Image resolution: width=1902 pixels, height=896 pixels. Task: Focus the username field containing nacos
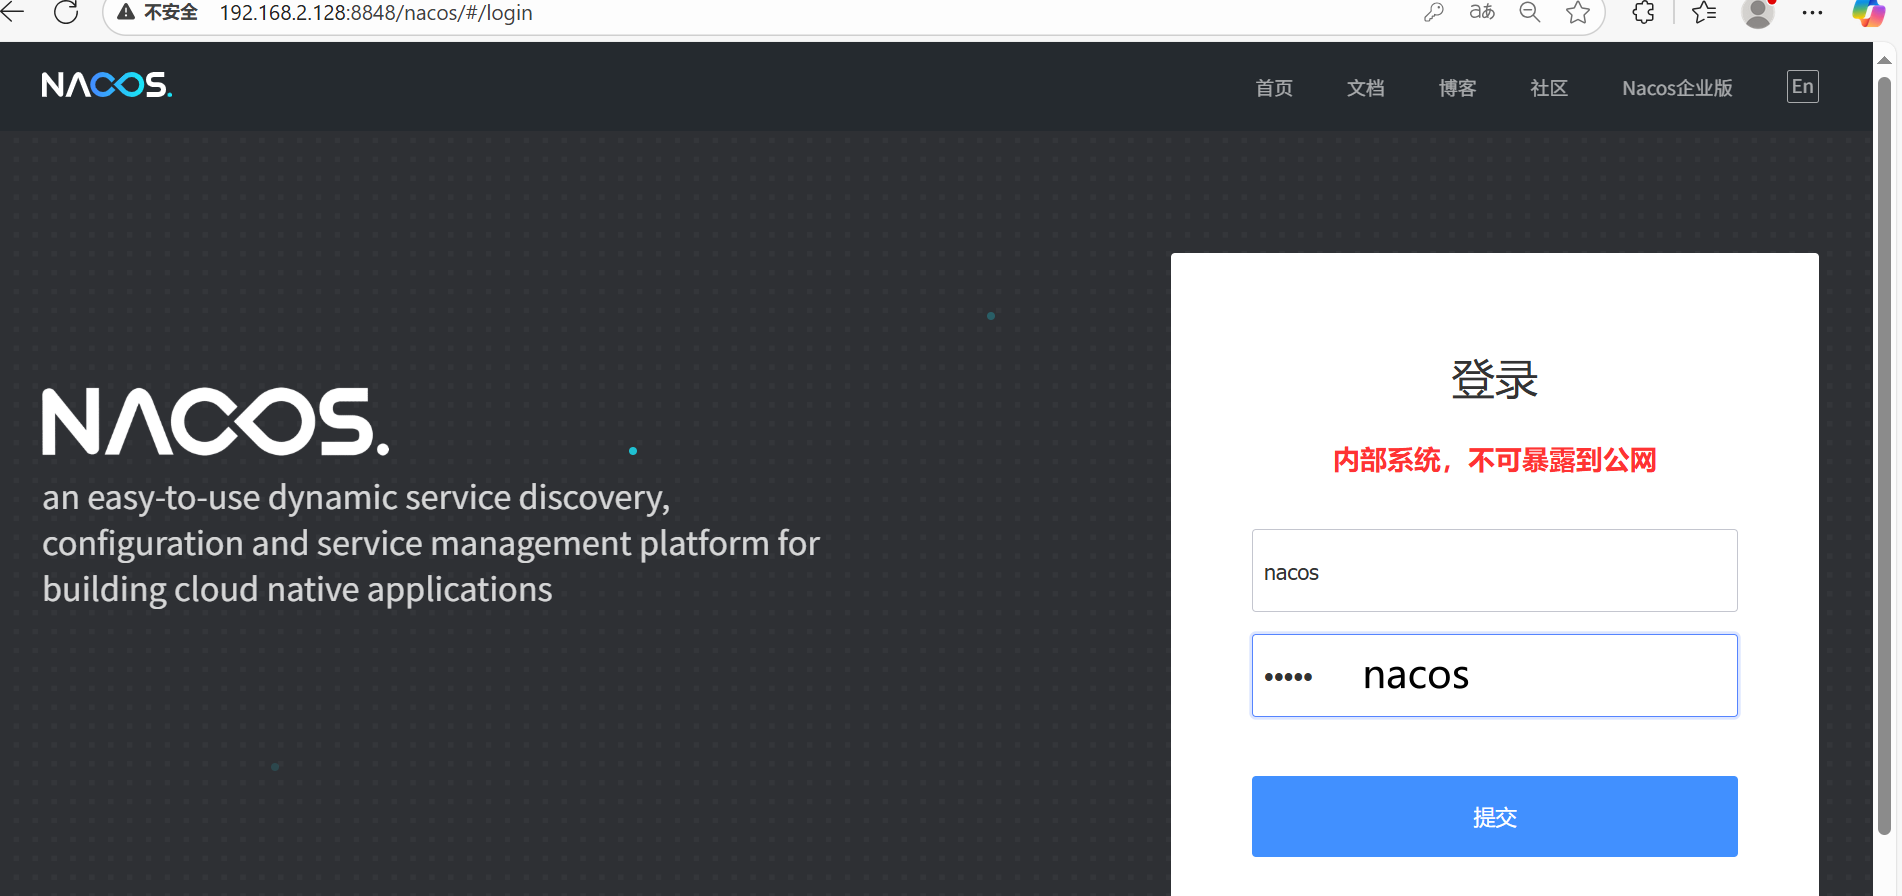(x=1495, y=571)
